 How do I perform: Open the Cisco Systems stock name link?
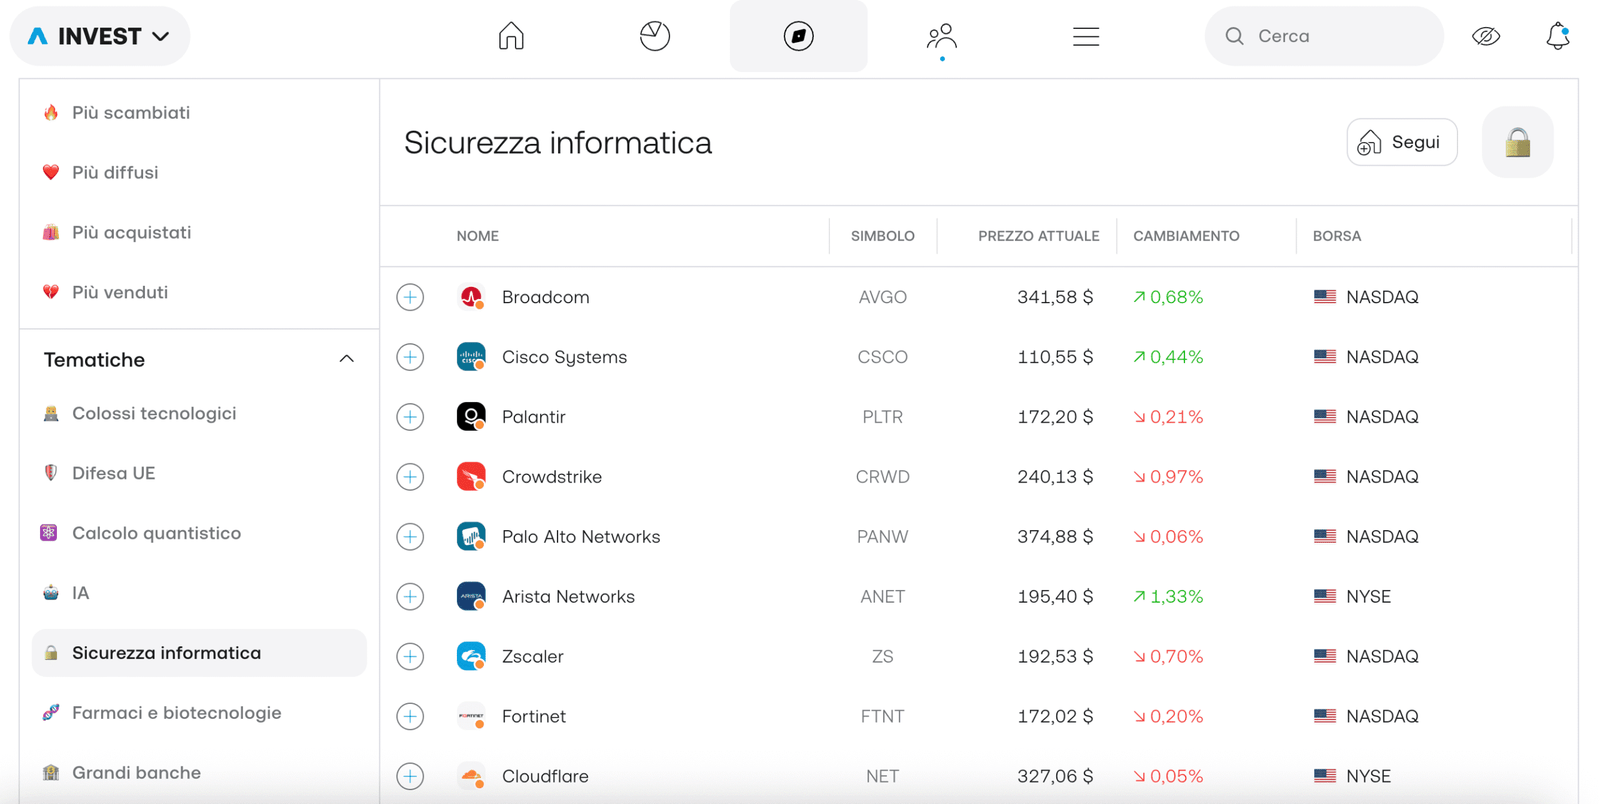[x=565, y=357]
